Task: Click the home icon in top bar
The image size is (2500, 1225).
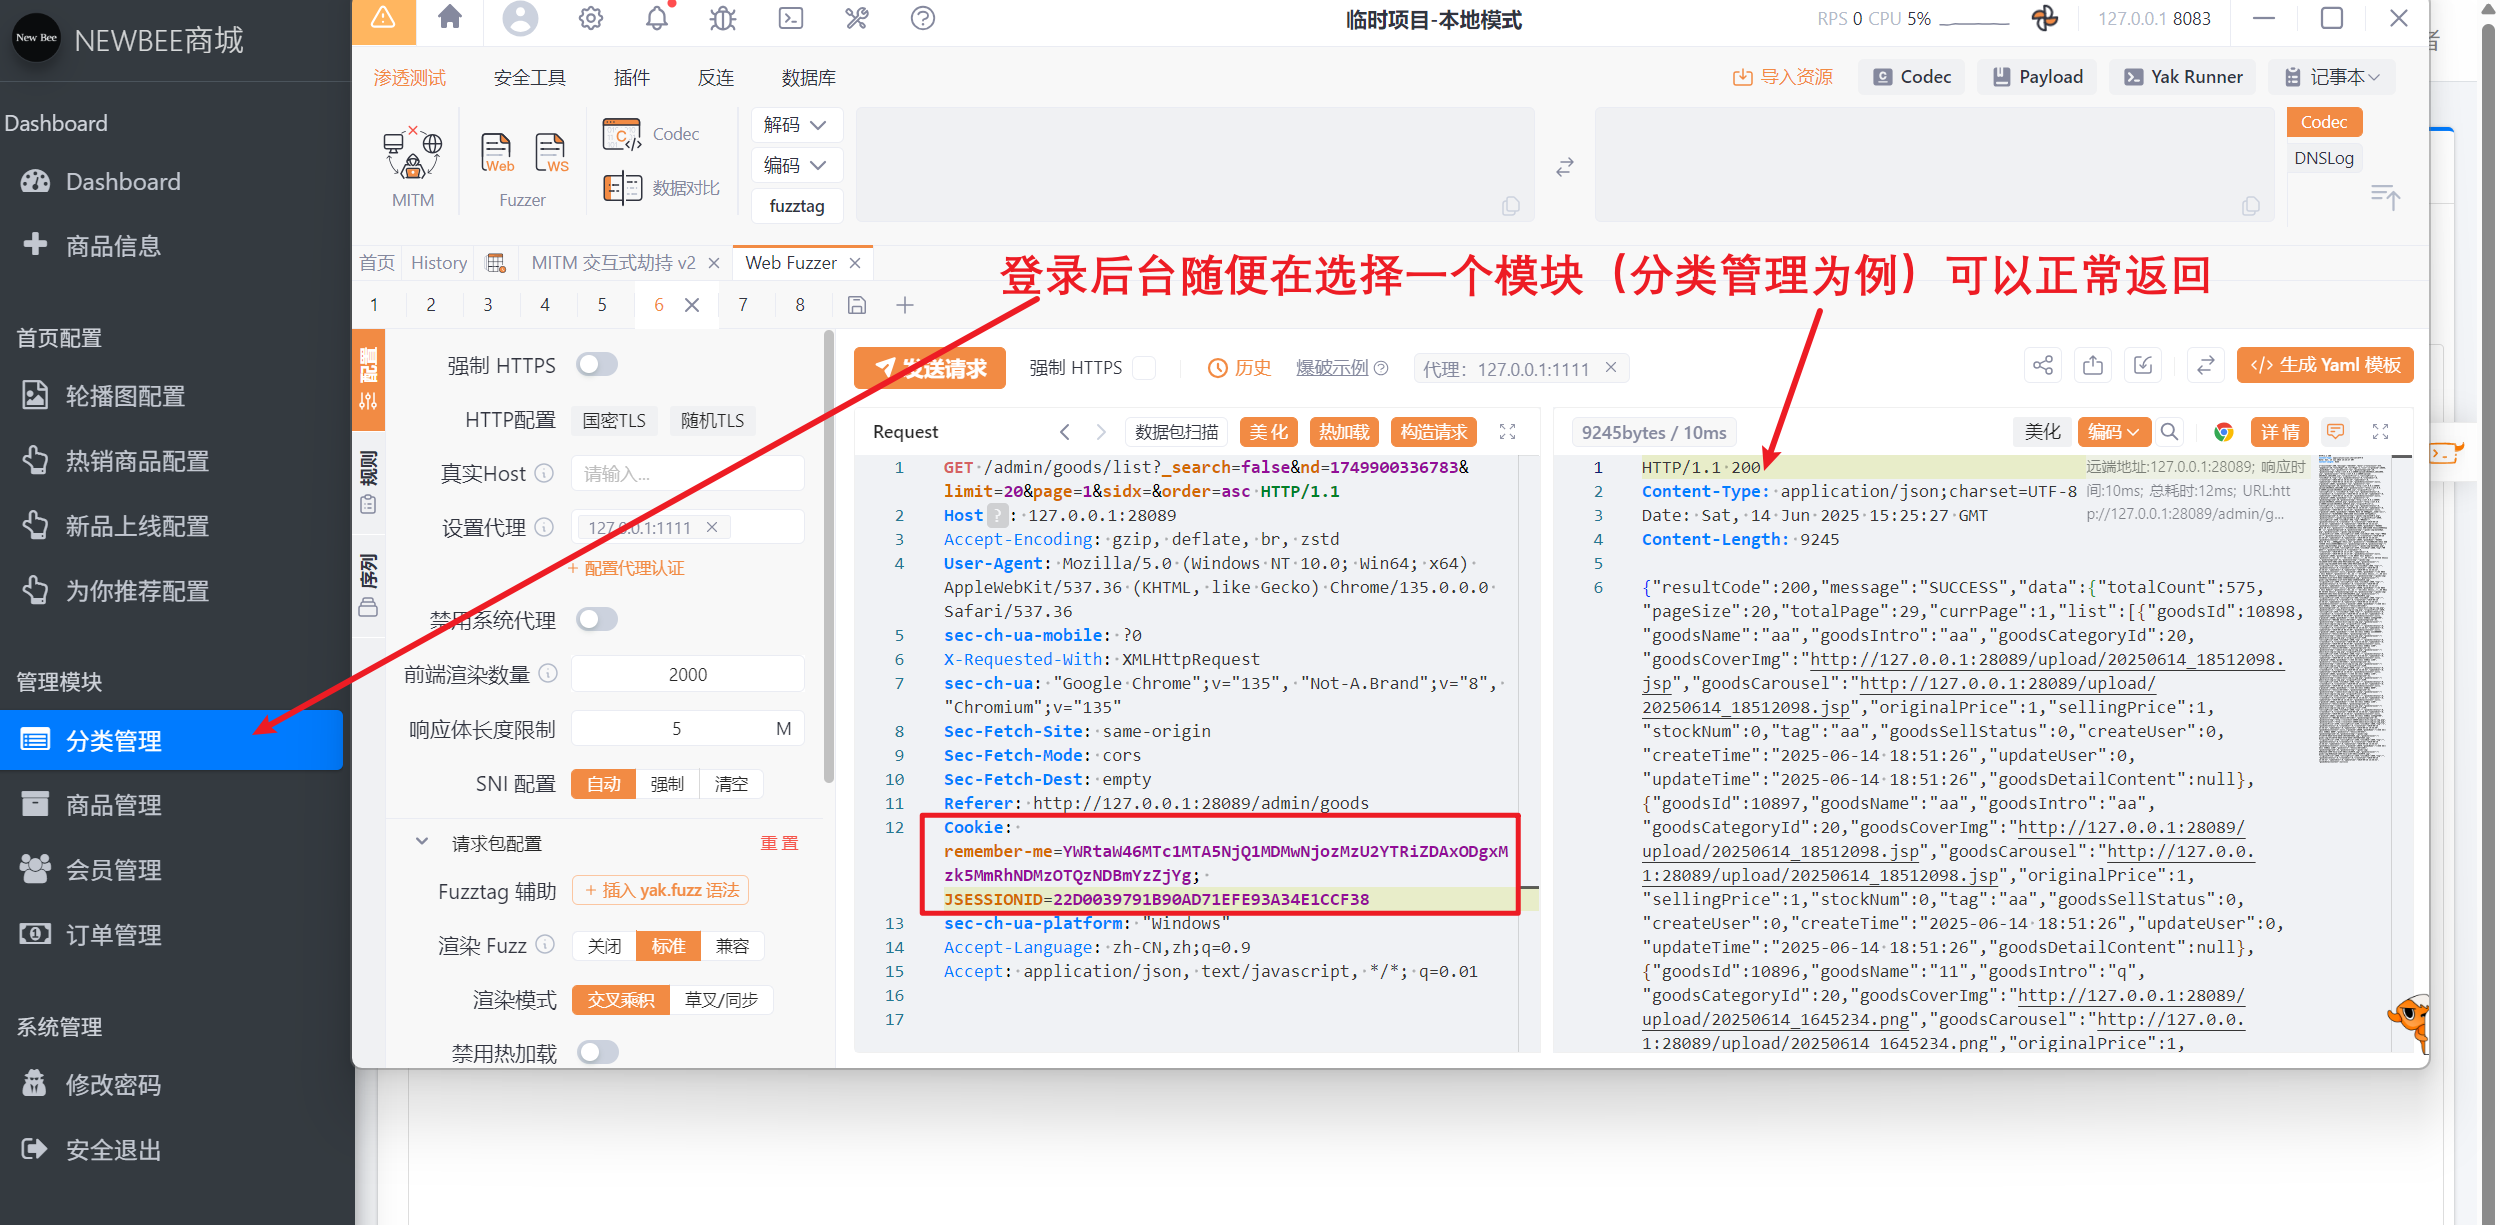Action: tap(450, 18)
